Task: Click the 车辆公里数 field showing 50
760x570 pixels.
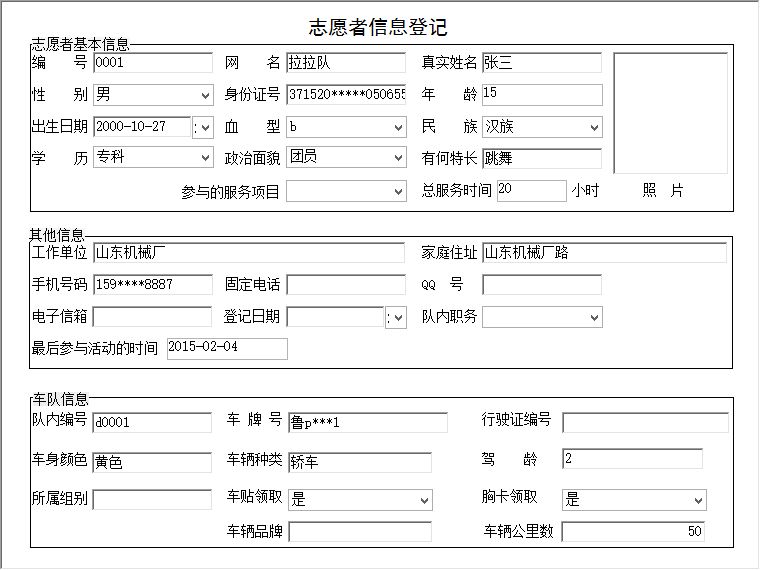Action: point(633,532)
